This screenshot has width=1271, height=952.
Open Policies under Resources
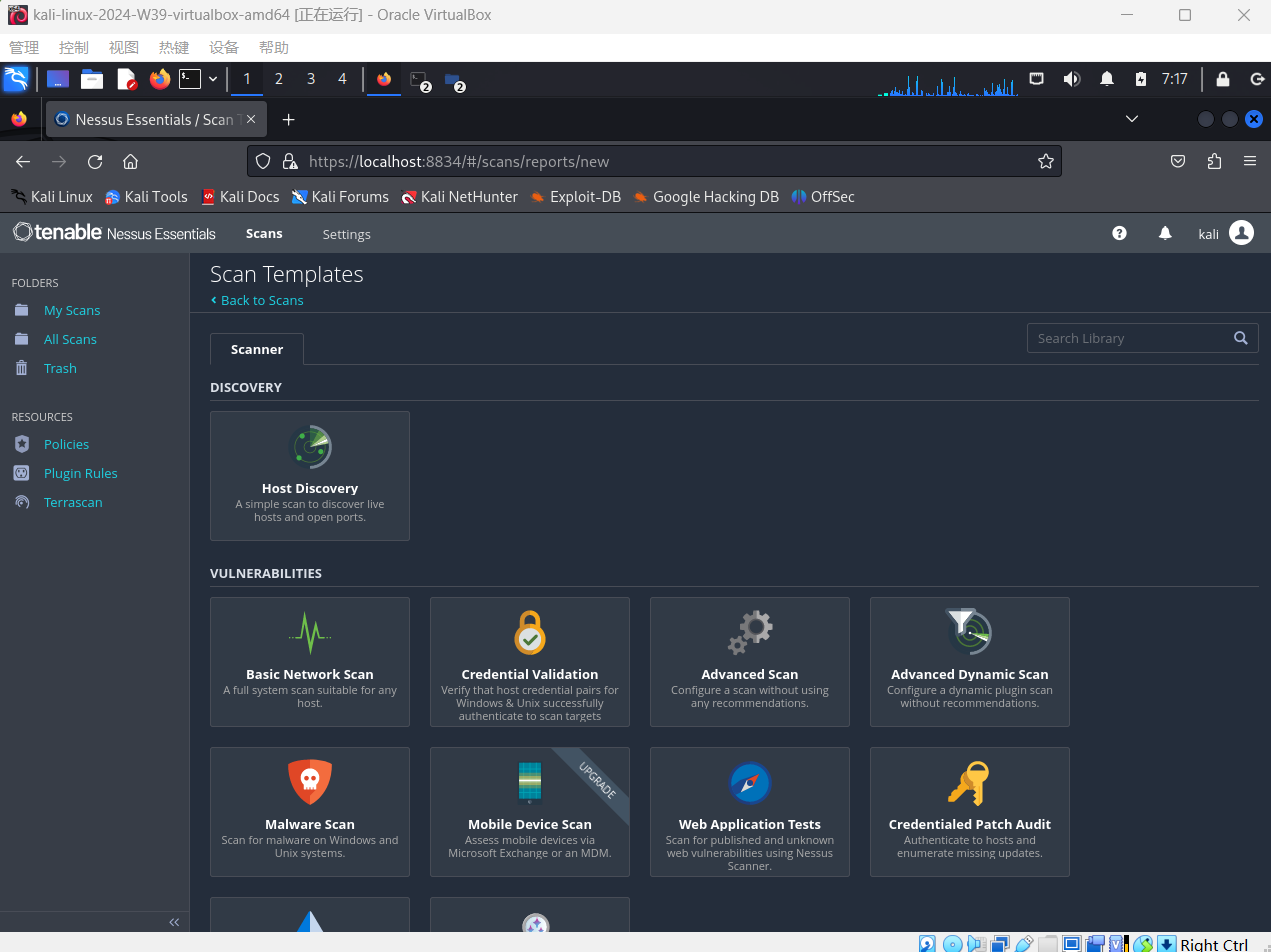[66, 444]
